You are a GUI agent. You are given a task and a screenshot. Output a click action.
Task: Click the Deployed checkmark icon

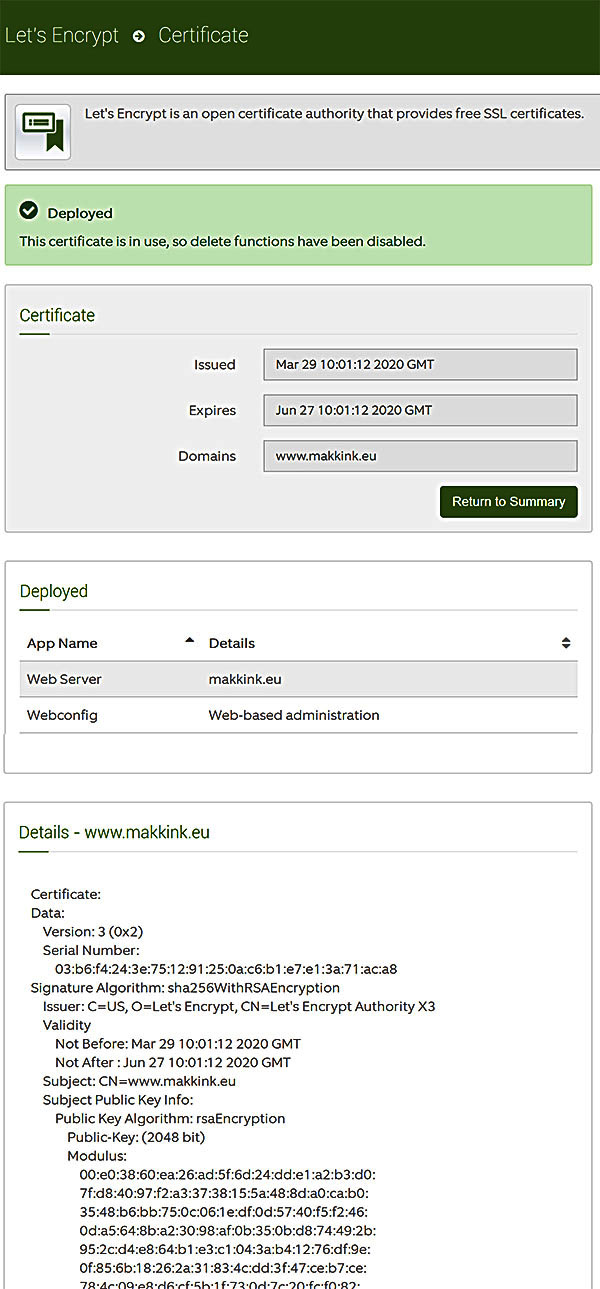pos(29,211)
